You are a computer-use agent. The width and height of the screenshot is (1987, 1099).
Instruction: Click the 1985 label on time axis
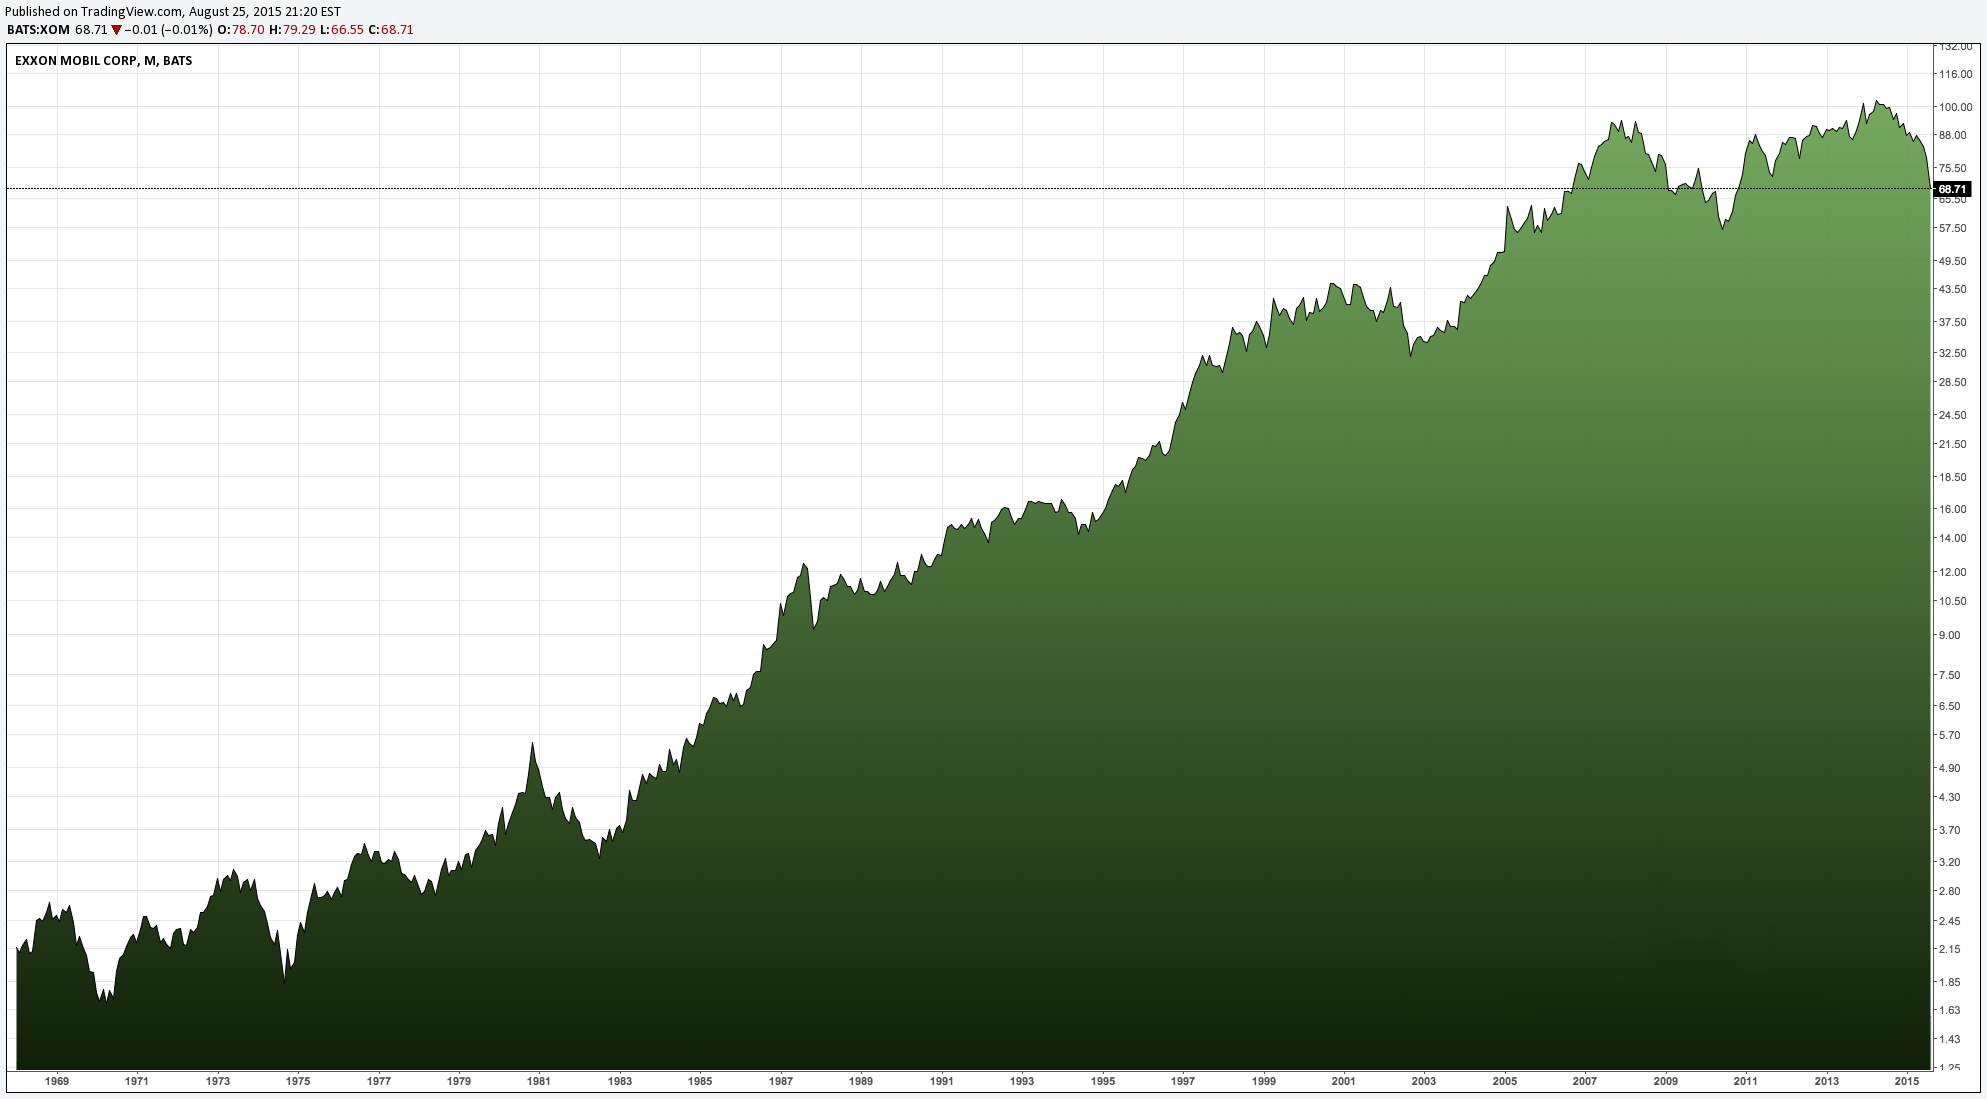[700, 1081]
